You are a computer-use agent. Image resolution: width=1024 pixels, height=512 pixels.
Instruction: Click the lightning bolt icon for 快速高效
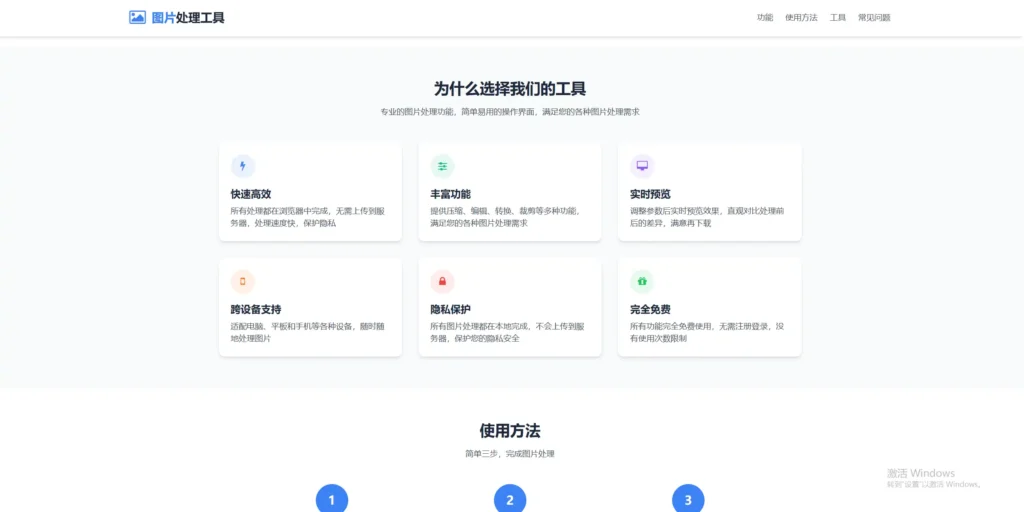[x=243, y=166]
